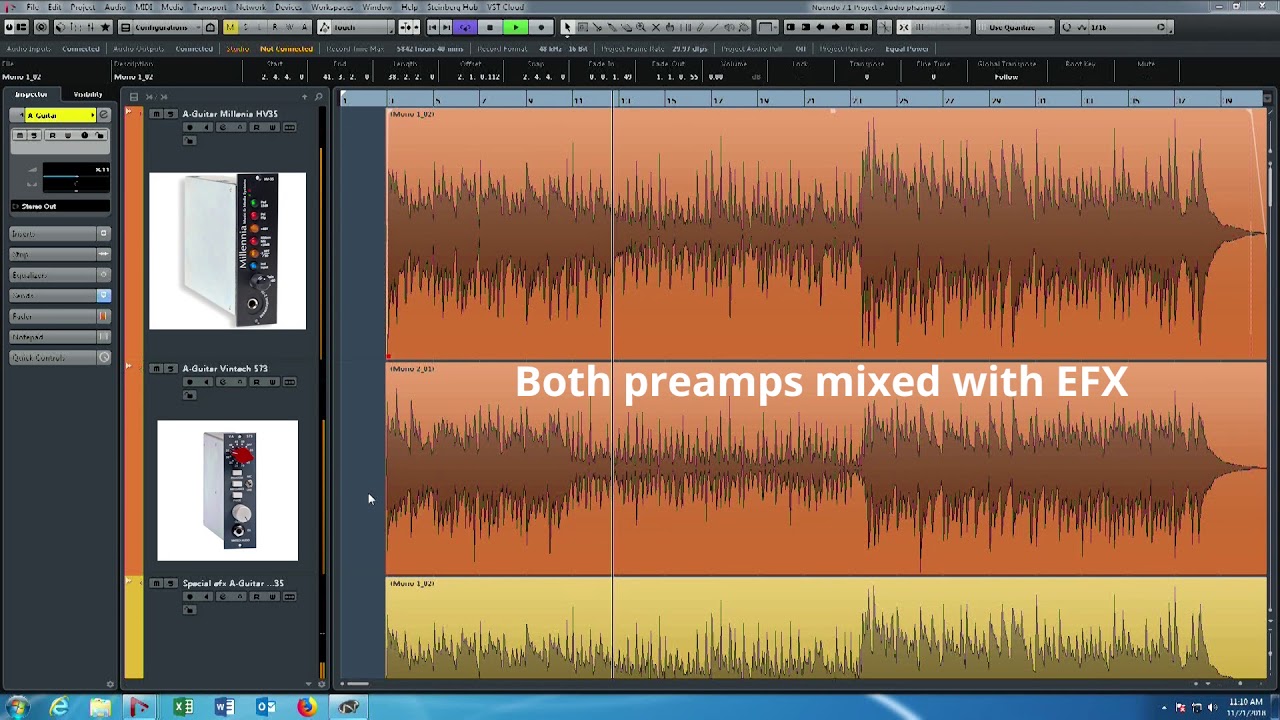Select the Zoom magnifier tool
The height and width of the screenshot is (720, 1280).
641,27
